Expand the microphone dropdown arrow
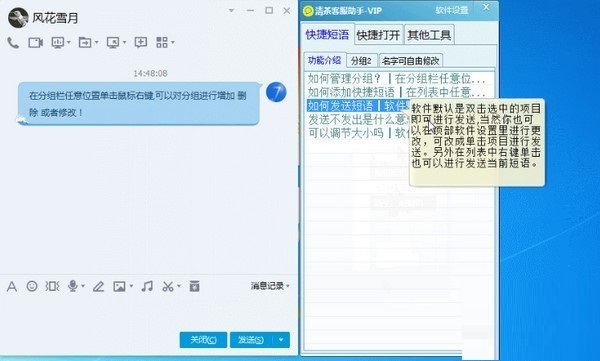The width and height of the screenshot is (600, 361). (83, 286)
